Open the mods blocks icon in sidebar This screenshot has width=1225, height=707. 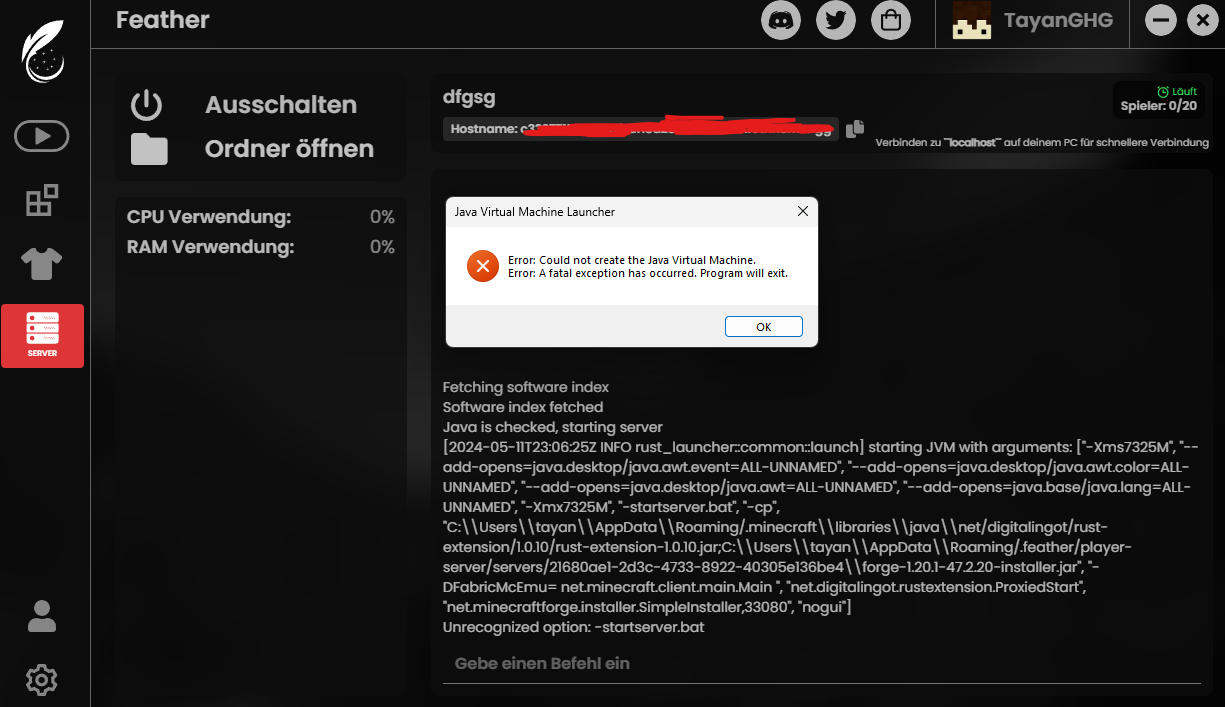(x=42, y=200)
